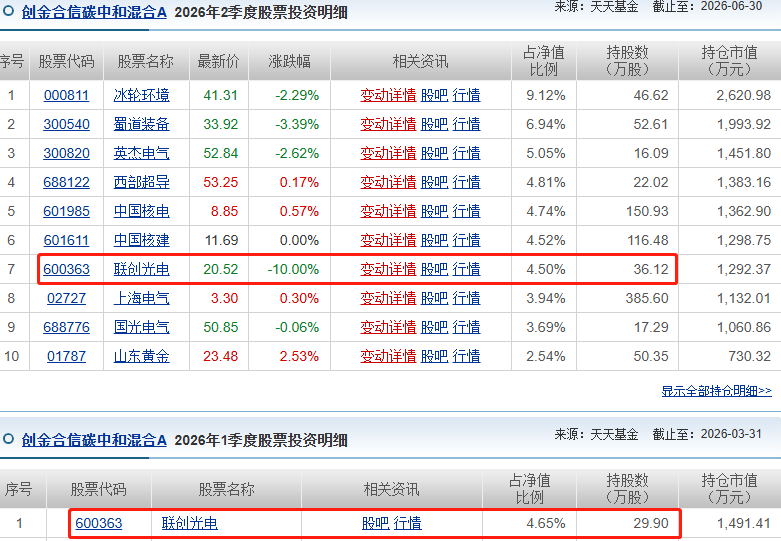Select the date 2026-06-30
The image size is (781, 541).
731,6
